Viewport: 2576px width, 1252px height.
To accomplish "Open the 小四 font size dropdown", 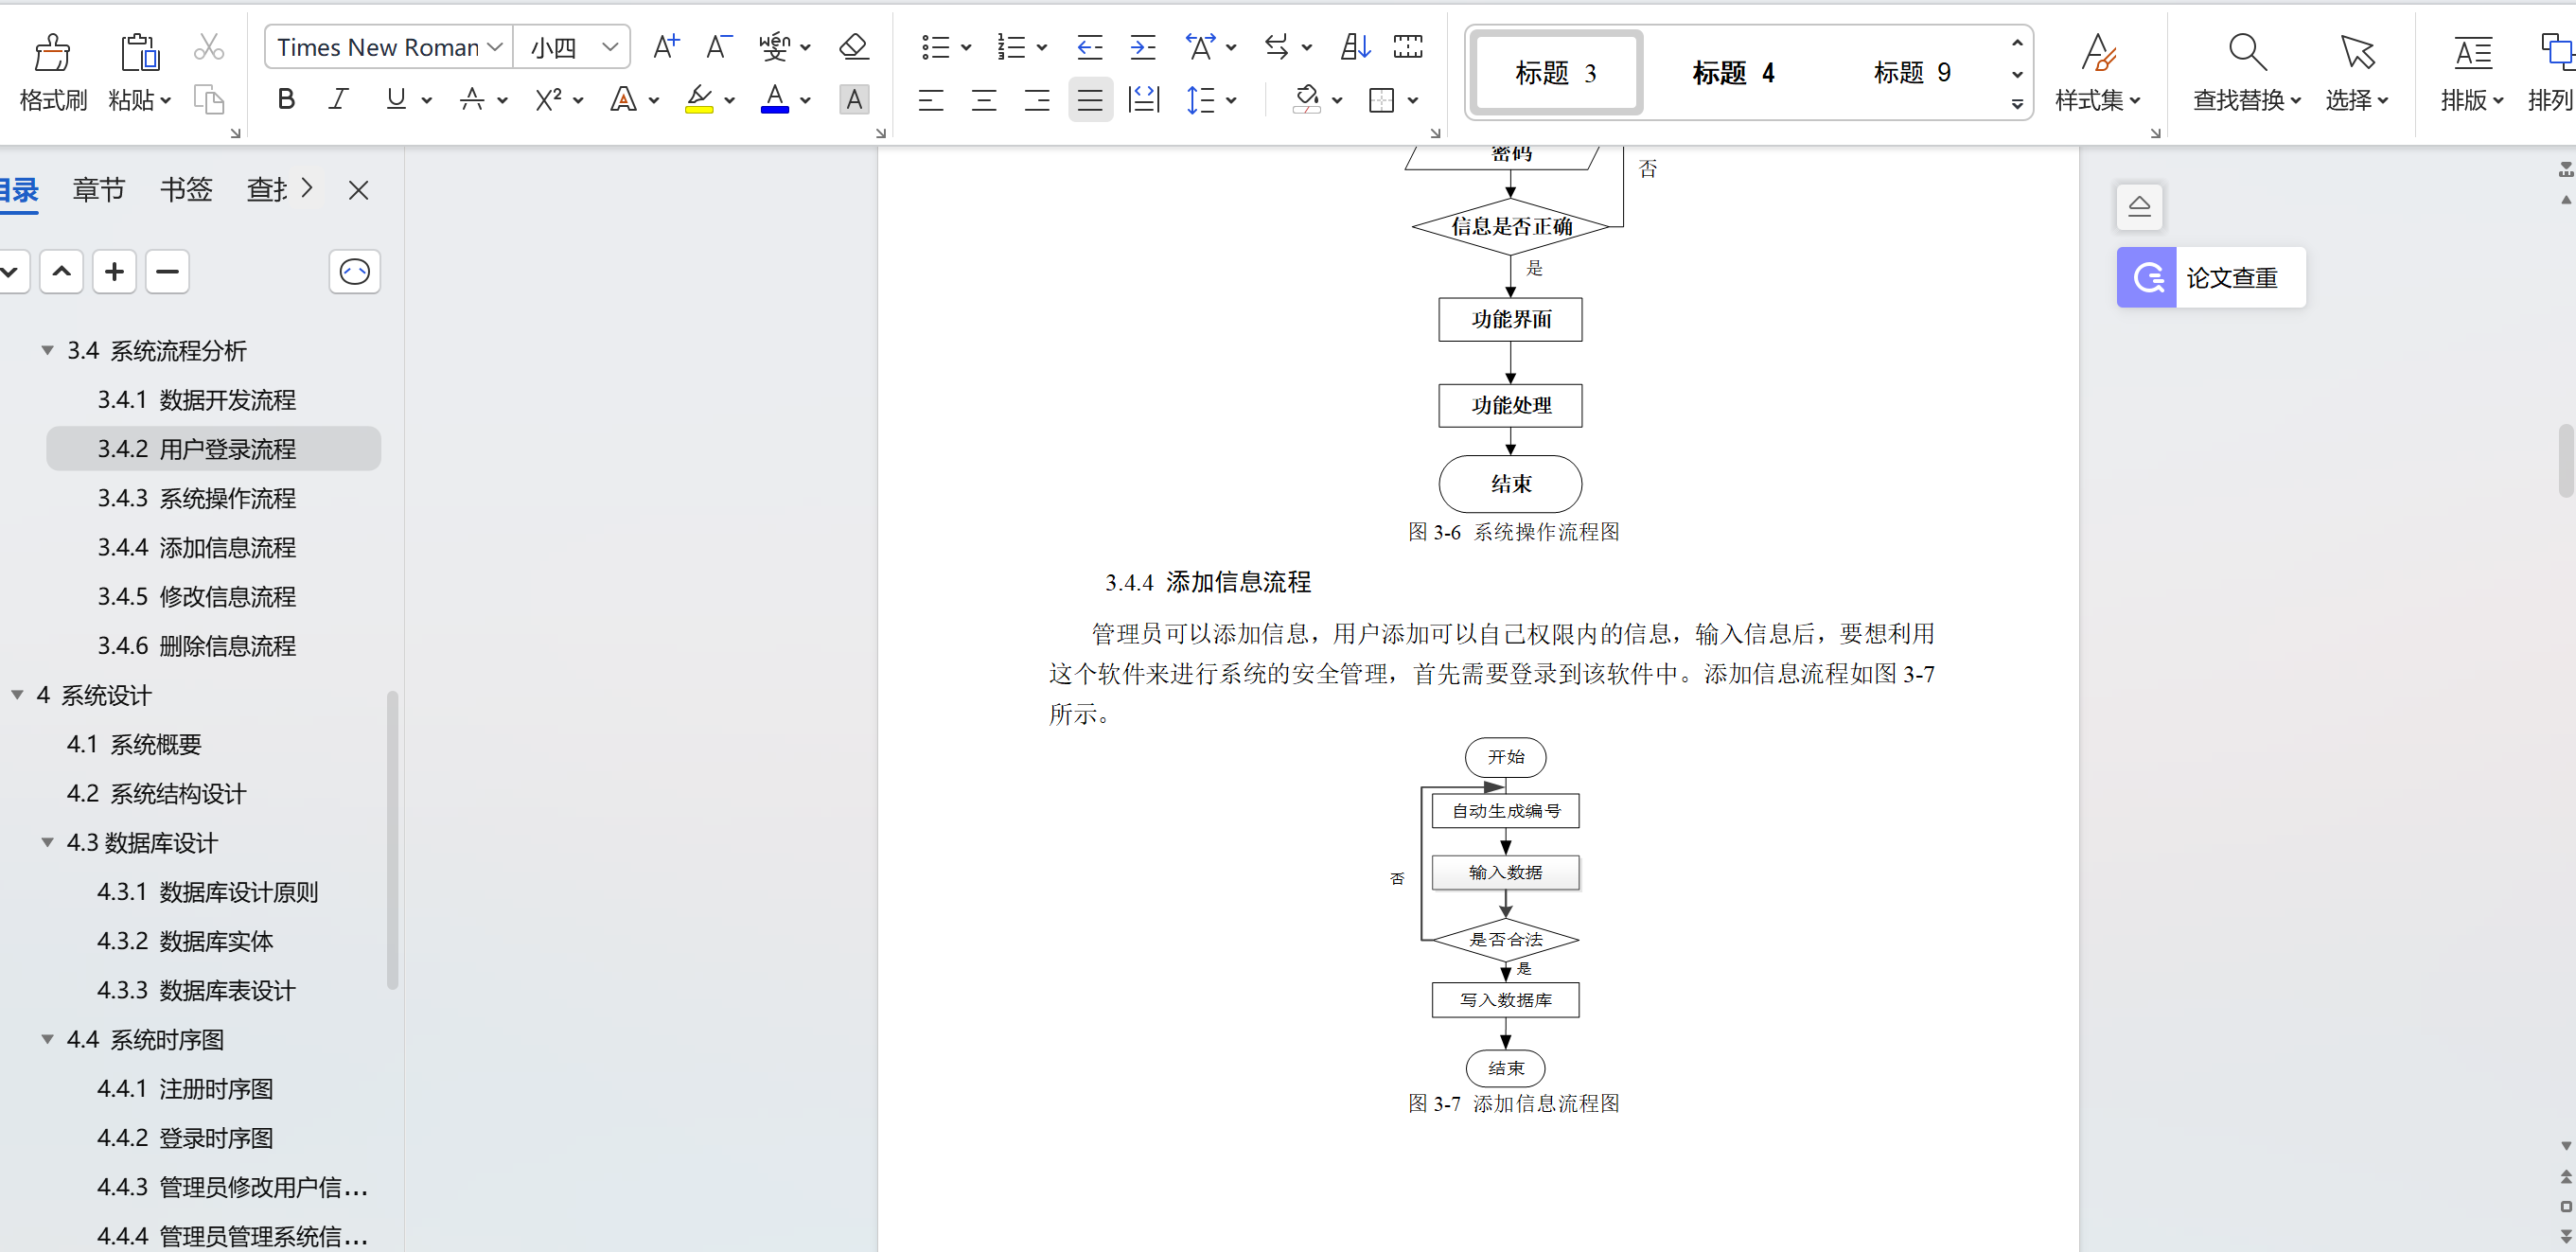I will tap(610, 47).
